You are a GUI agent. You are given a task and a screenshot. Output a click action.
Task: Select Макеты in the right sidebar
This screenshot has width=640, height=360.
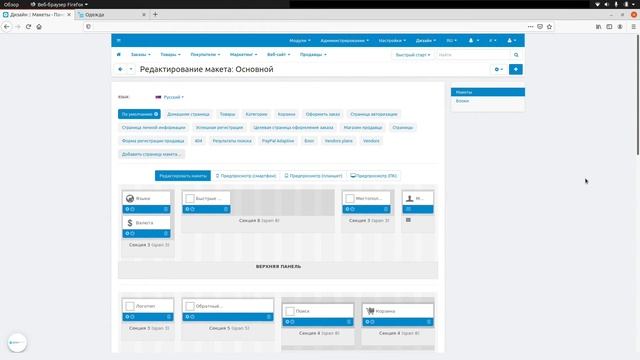click(x=488, y=92)
